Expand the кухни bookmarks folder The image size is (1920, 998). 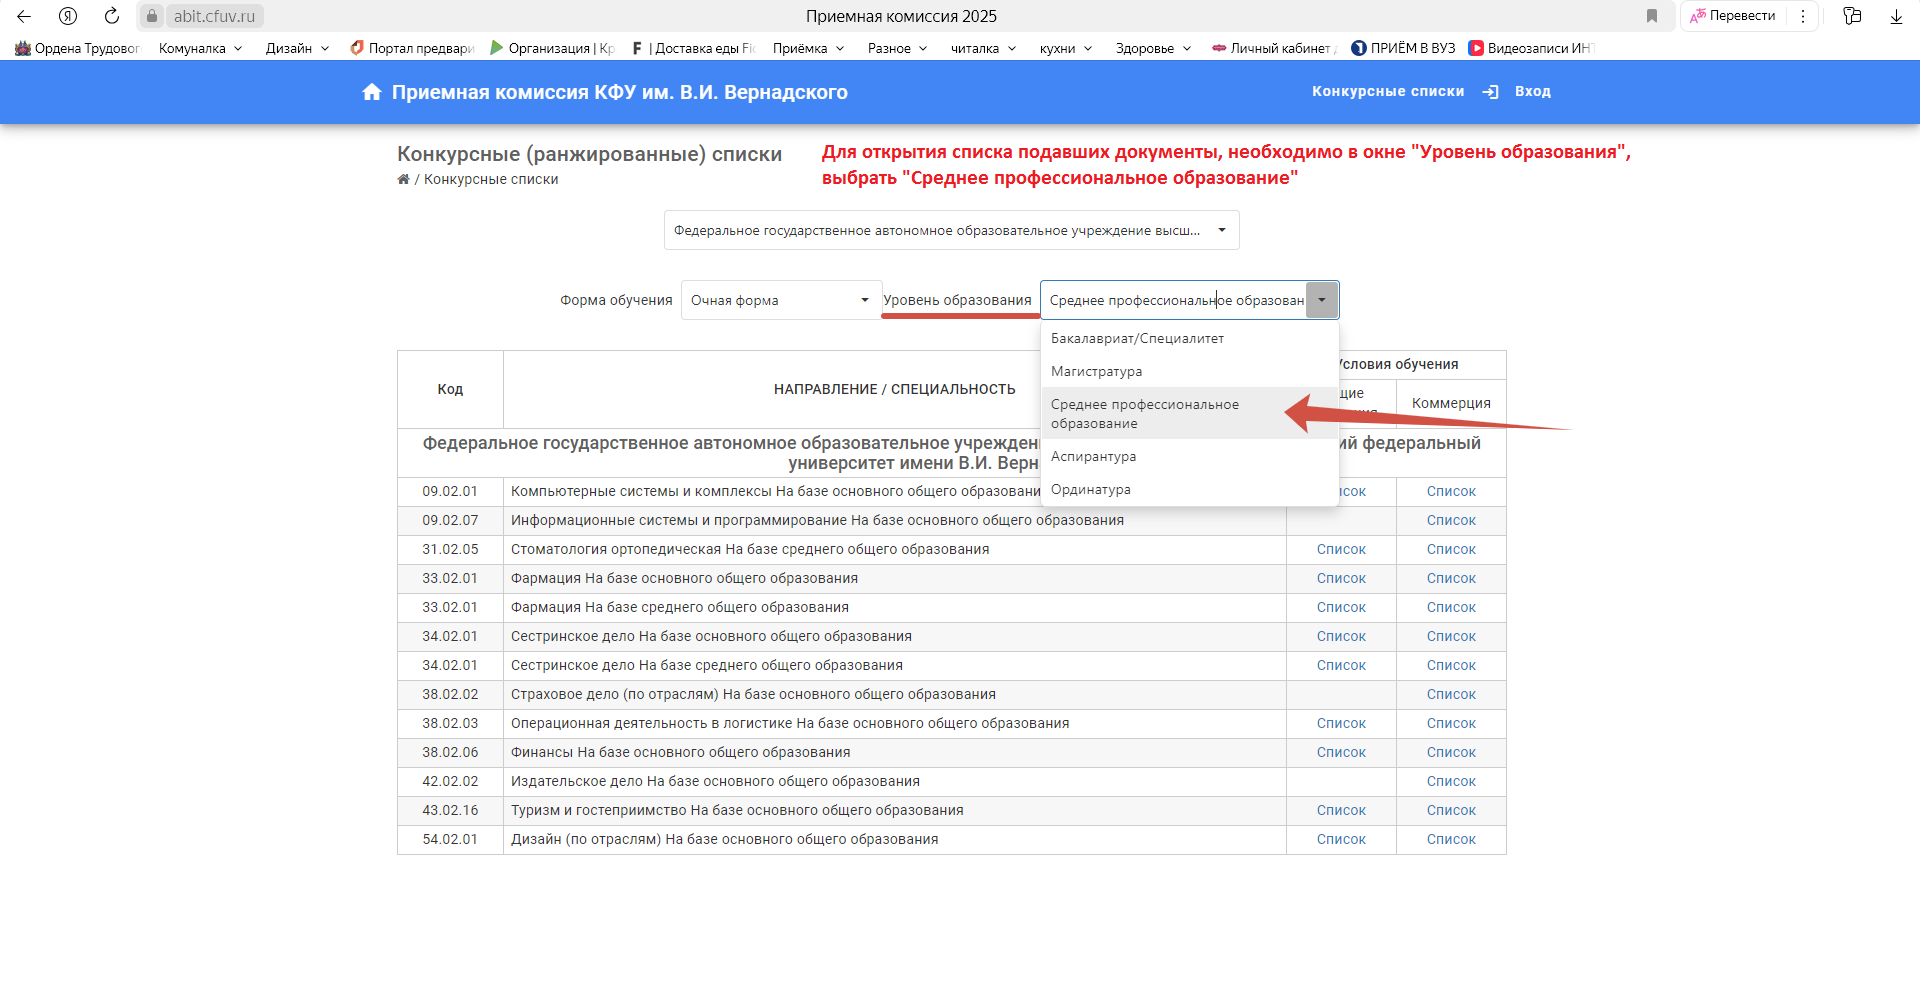(1065, 48)
